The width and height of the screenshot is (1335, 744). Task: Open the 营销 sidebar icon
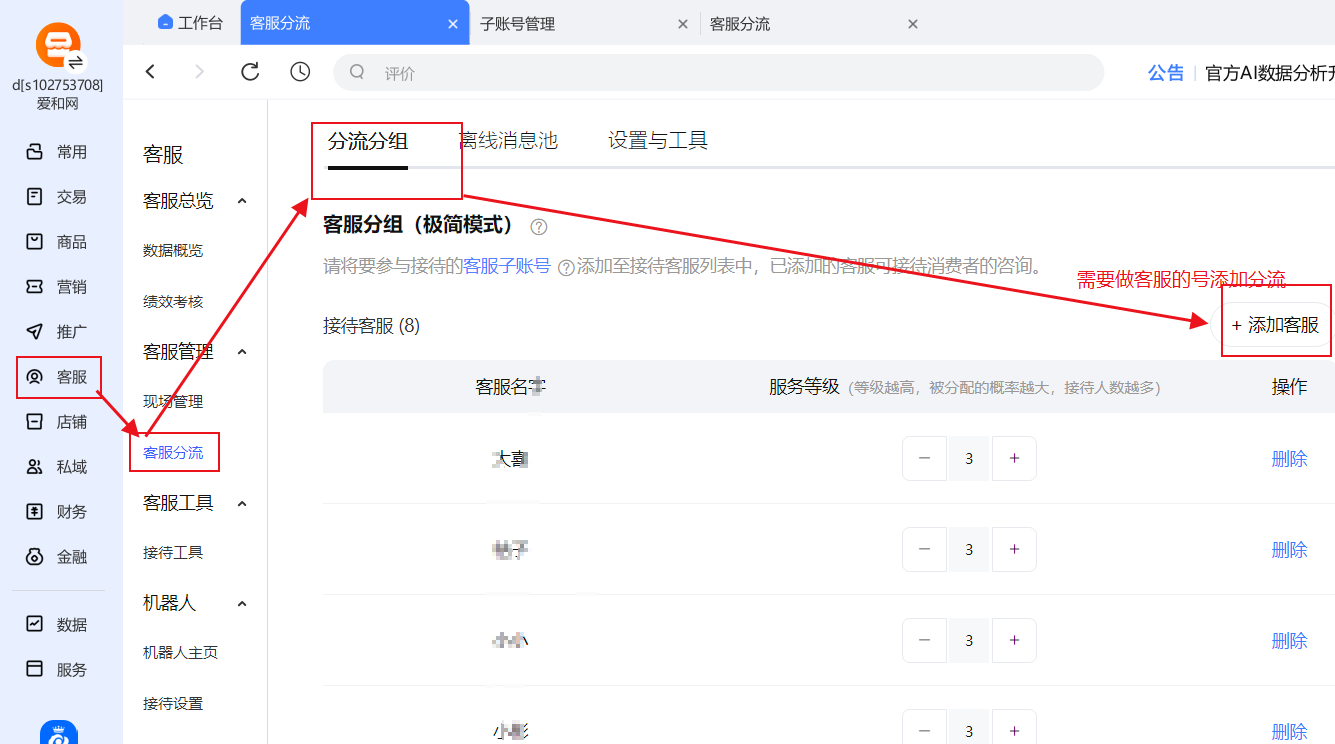pyautogui.click(x=35, y=287)
